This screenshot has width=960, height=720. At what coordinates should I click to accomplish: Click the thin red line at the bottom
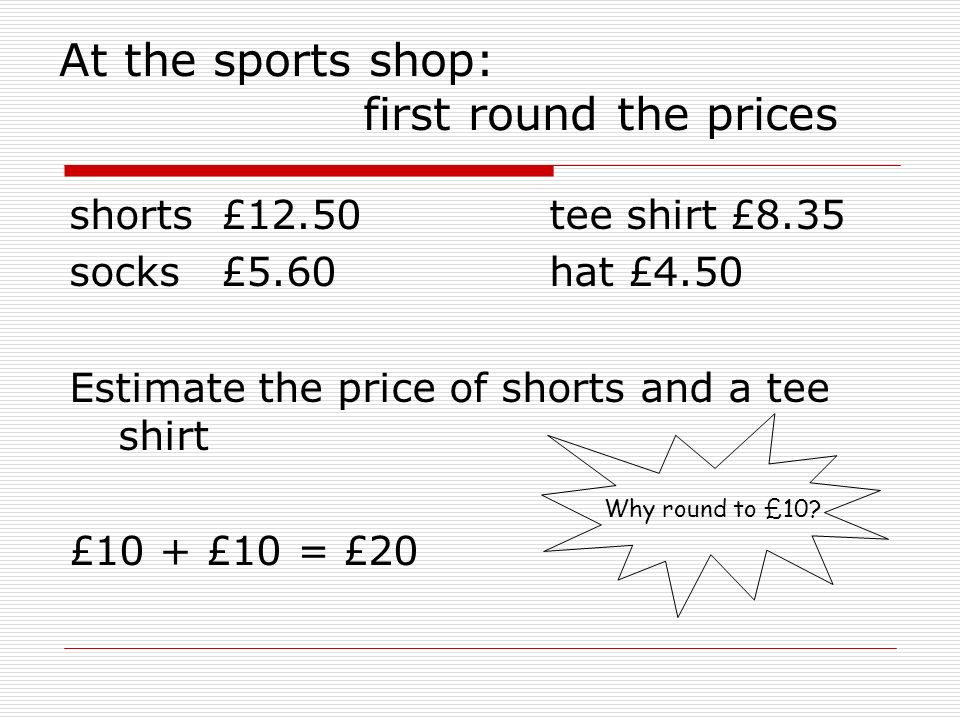[x=480, y=648]
